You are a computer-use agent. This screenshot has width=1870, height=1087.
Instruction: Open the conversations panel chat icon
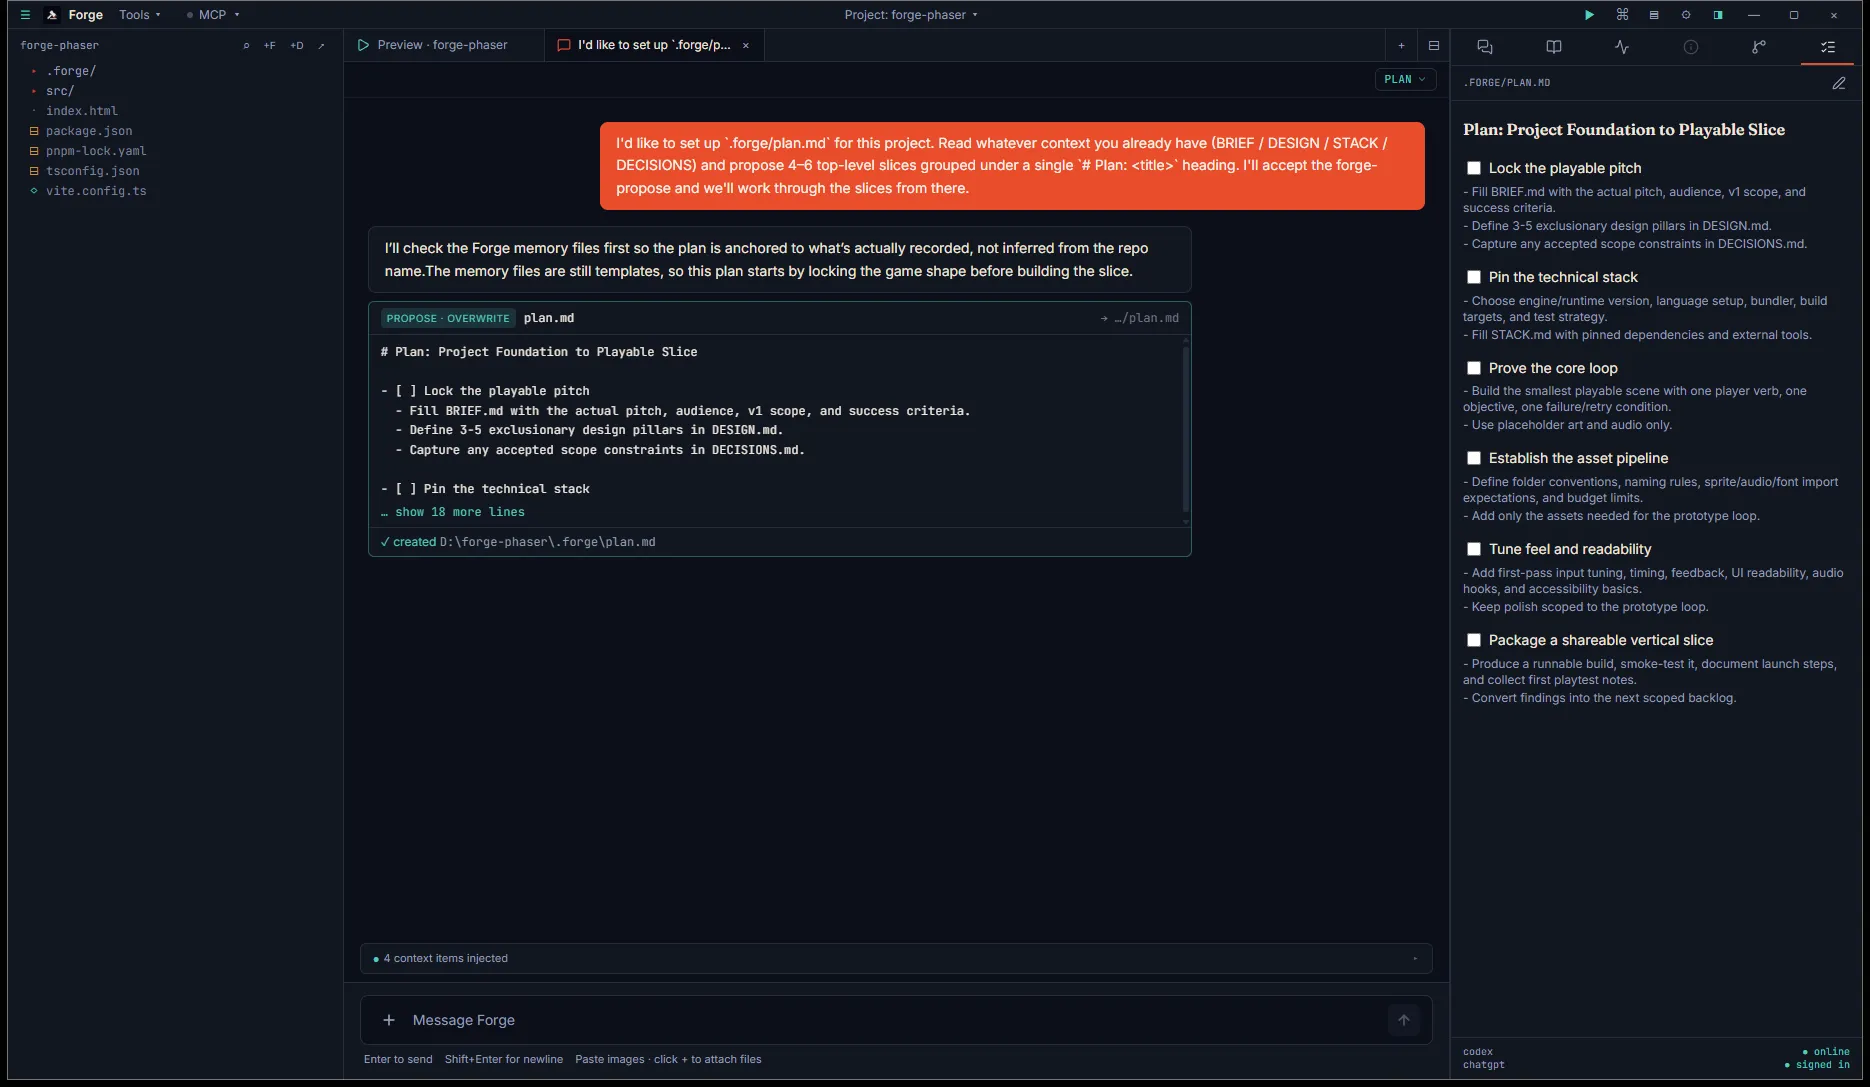click(1485, 47)
